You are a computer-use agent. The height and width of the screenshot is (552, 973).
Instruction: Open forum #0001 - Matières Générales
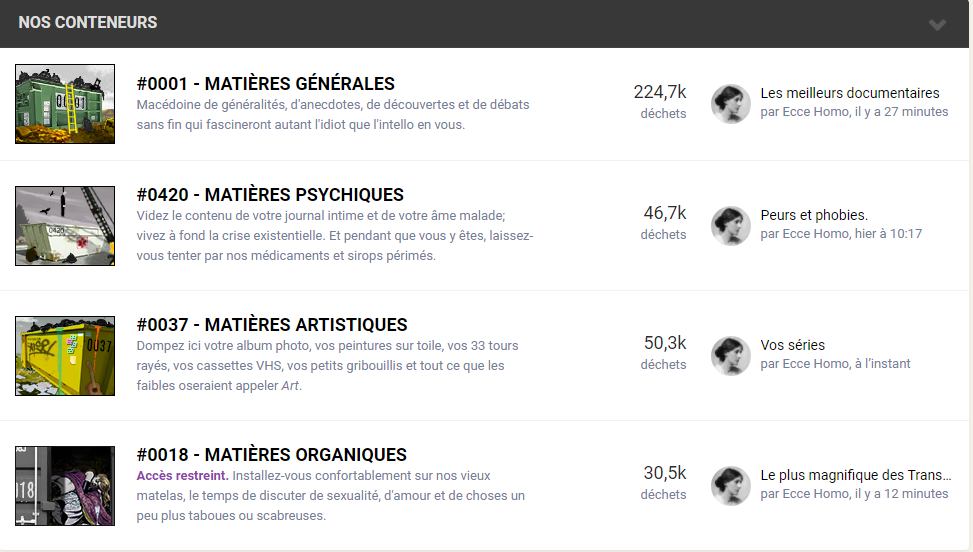266,84
